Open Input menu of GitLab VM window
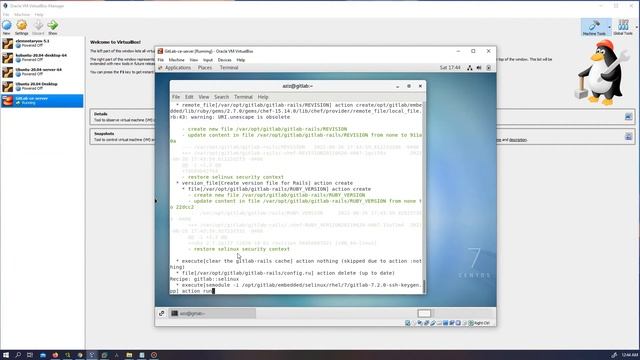 coord(208,60)
